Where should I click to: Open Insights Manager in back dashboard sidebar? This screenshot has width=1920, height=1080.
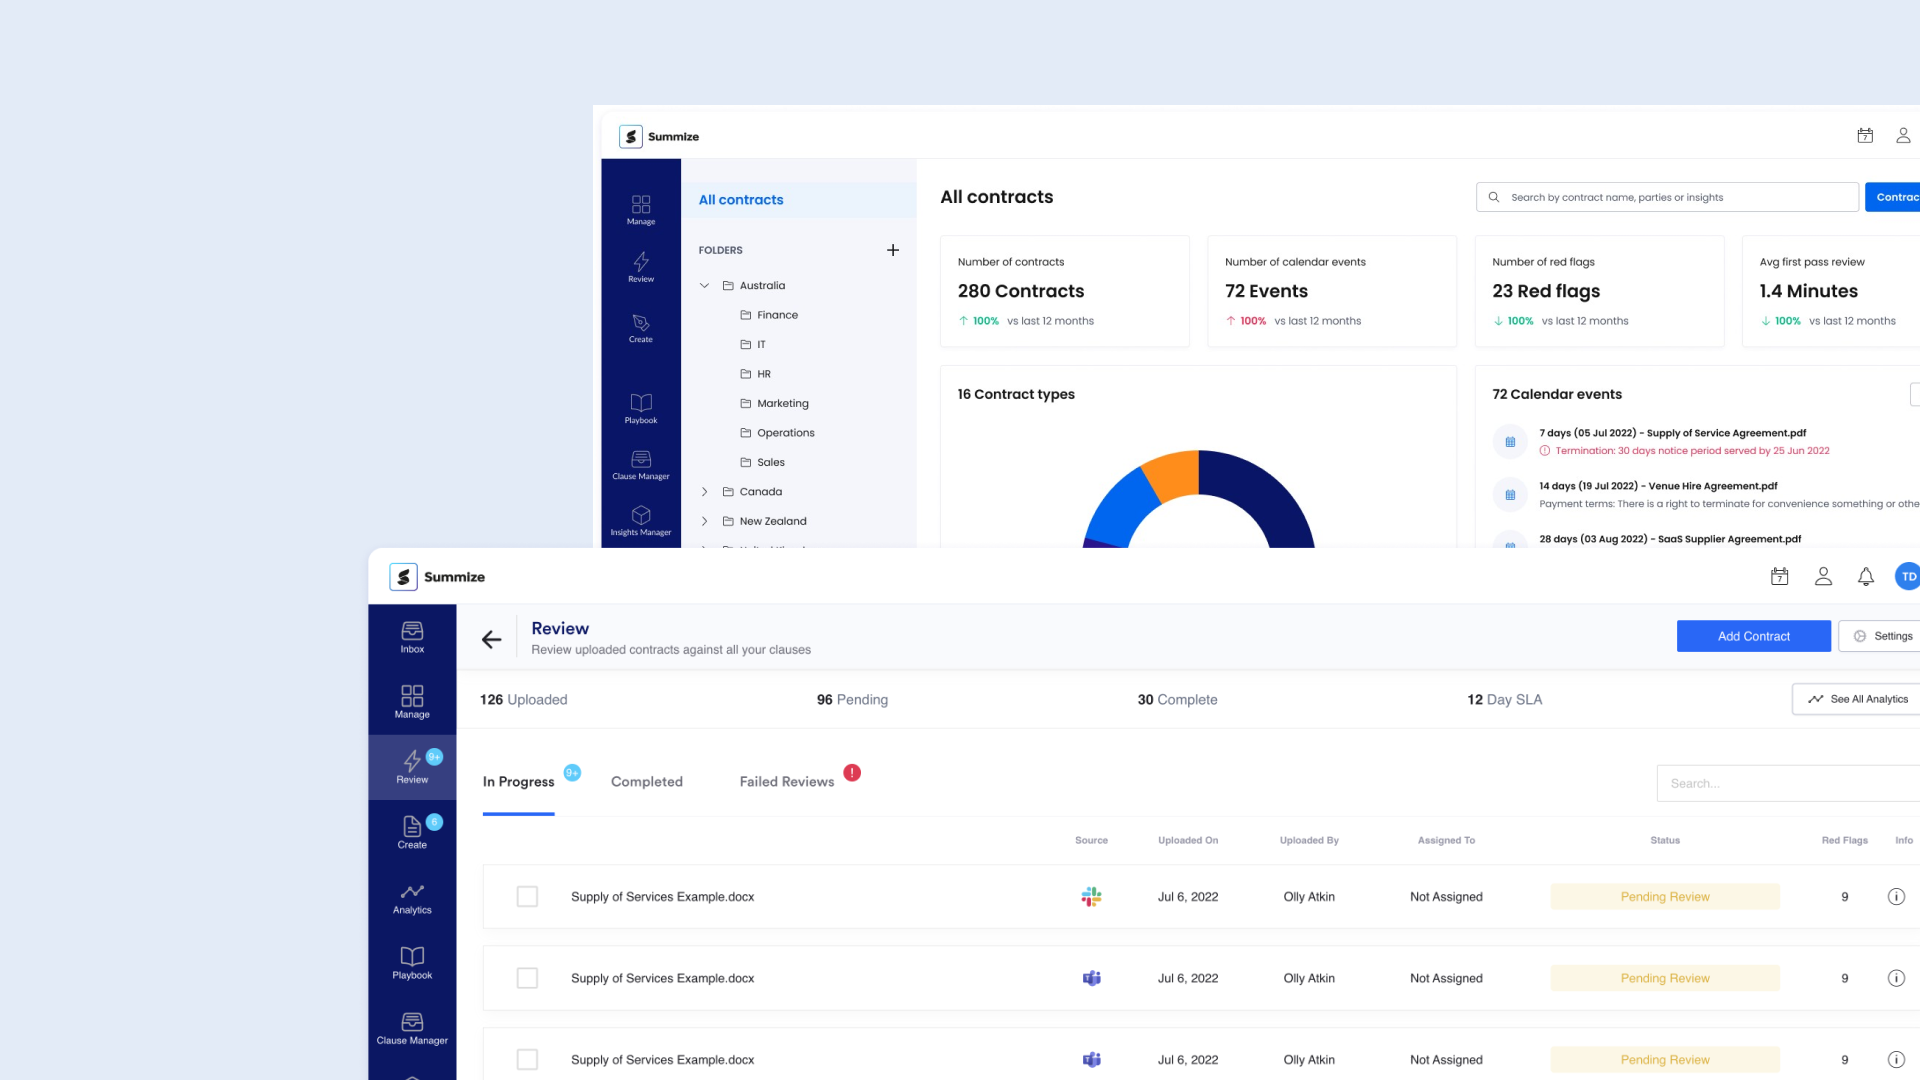click(x=641, y=521)
